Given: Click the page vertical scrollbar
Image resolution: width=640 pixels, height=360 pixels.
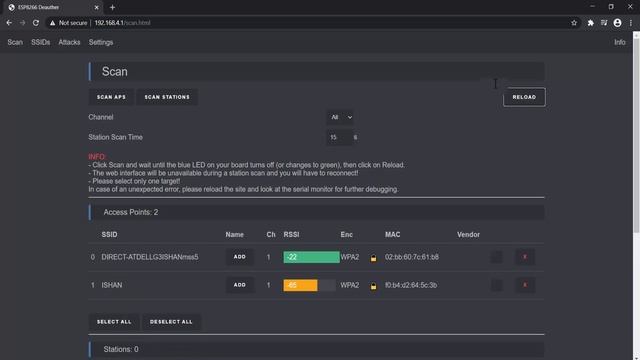Looking at the screenshot, I should coord(636,135).
